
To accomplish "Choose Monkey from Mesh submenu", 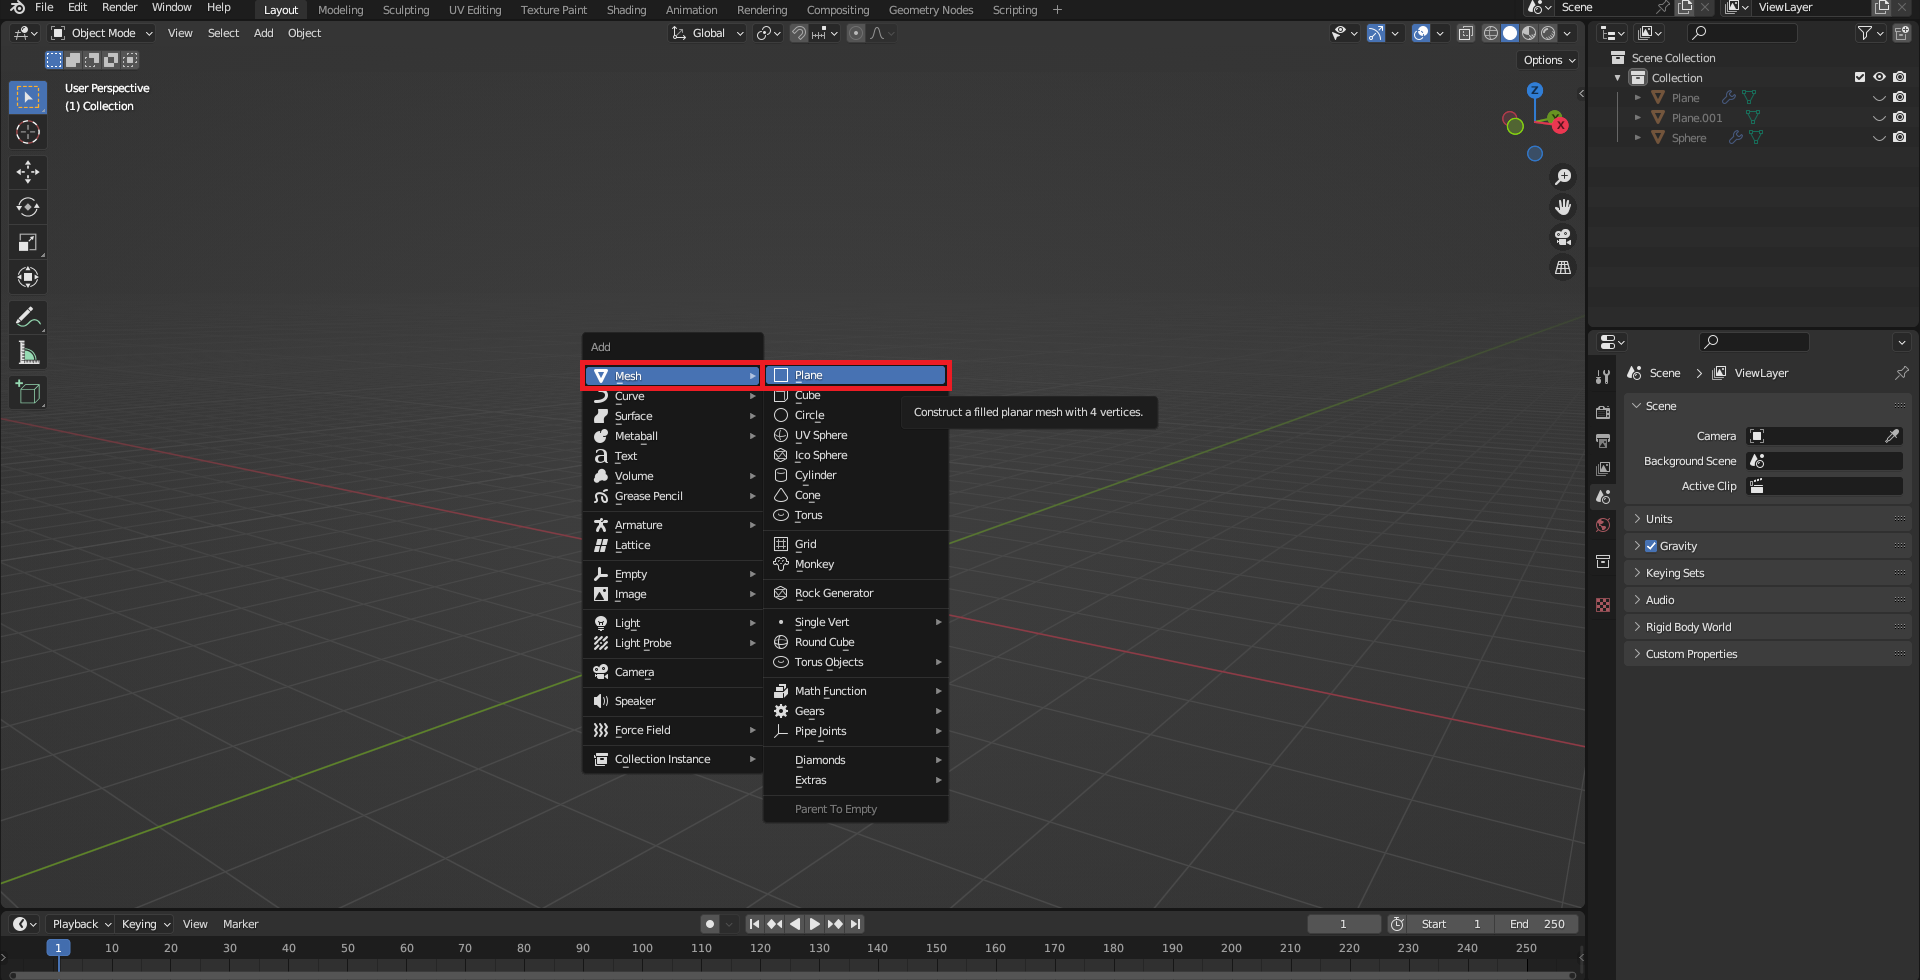I will click(856, 564).
